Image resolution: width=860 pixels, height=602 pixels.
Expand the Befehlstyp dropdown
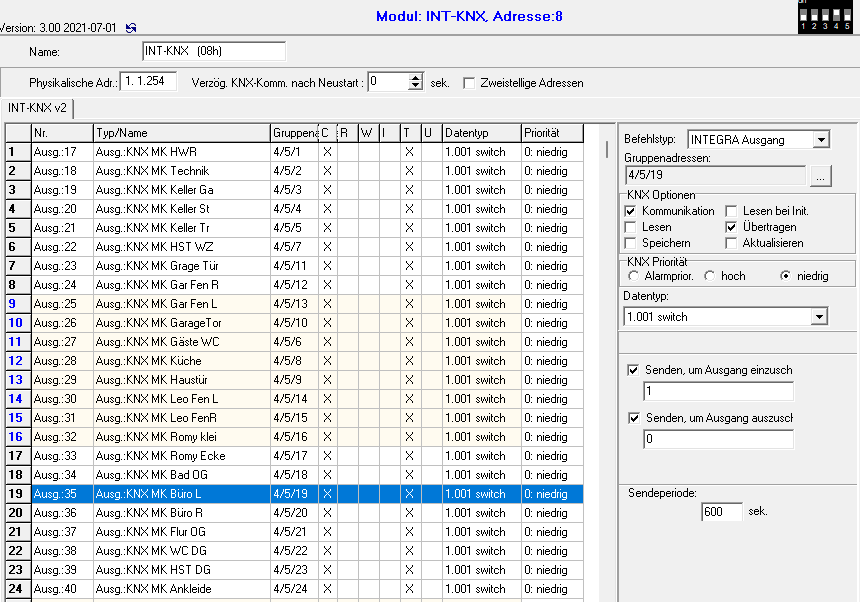[x=820, y=140]
